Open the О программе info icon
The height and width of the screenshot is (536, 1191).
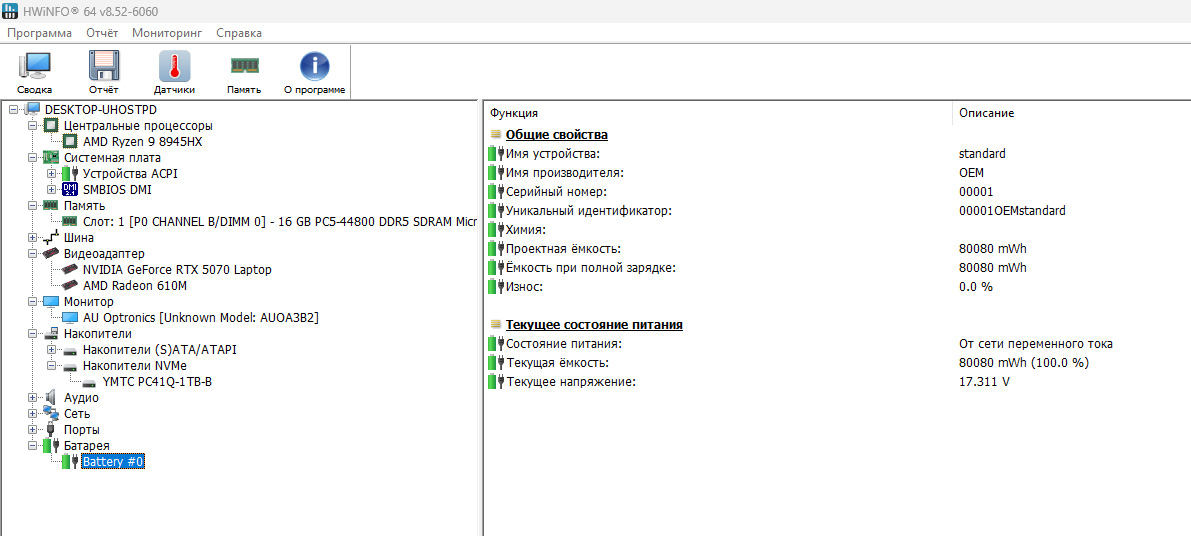[314, 73]
